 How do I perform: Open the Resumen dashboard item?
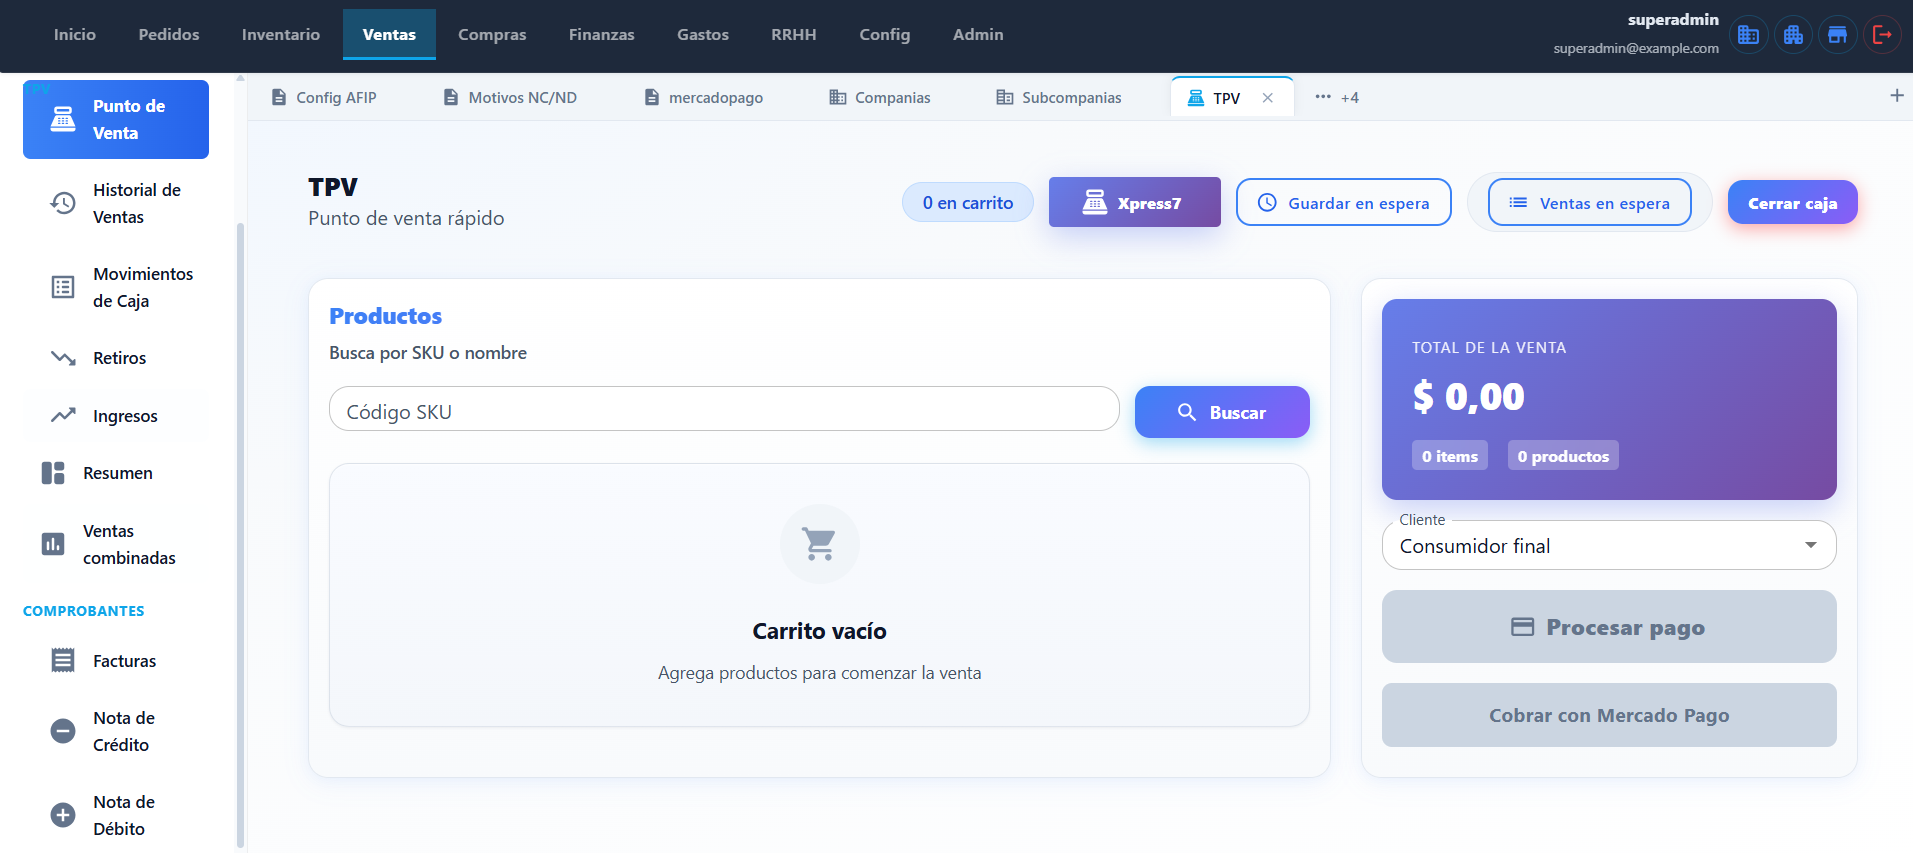tap(116, 473)
